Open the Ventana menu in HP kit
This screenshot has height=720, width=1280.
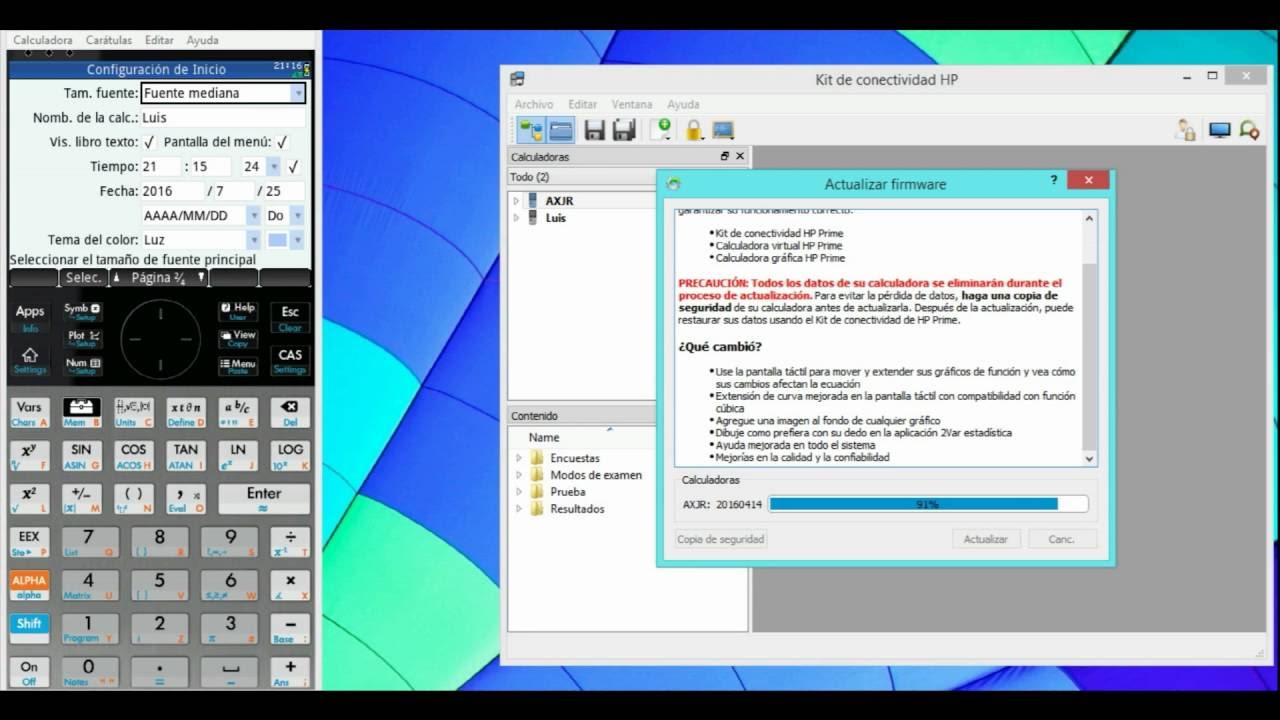pos(632,104)
